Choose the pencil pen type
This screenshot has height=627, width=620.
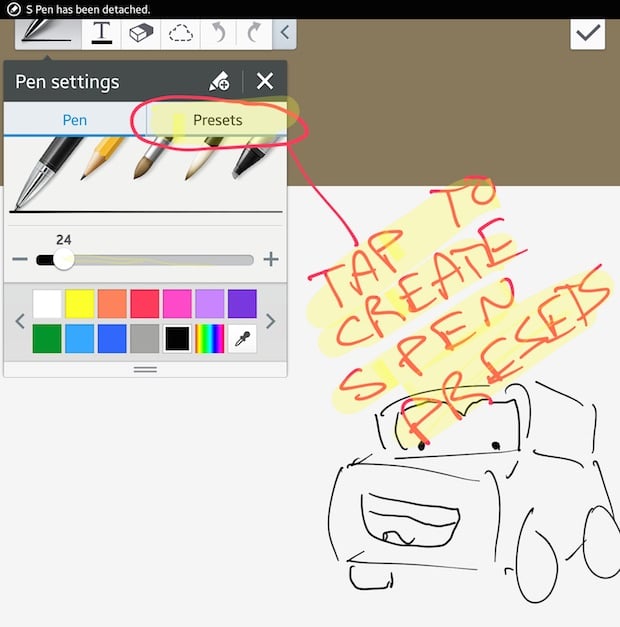[103, 158]
